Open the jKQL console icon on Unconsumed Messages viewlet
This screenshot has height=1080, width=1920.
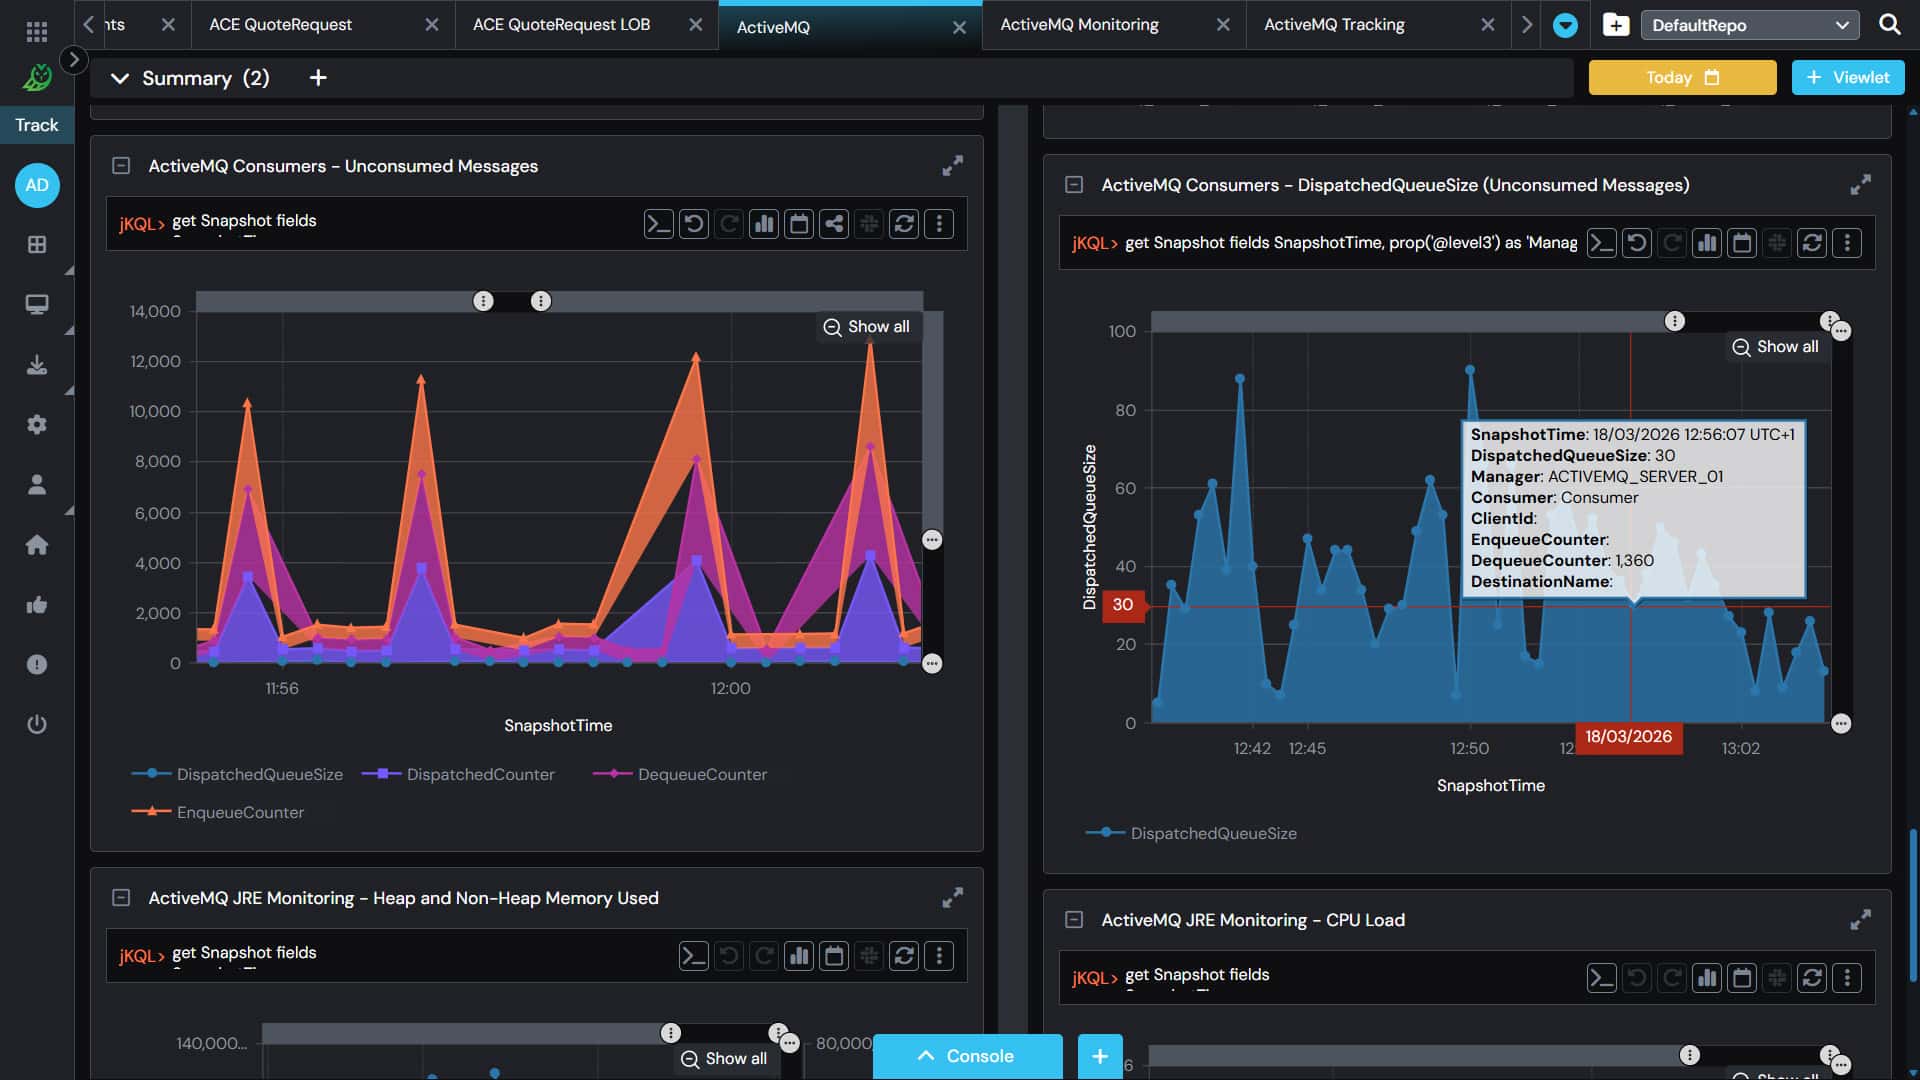click(x=659, y=224)
